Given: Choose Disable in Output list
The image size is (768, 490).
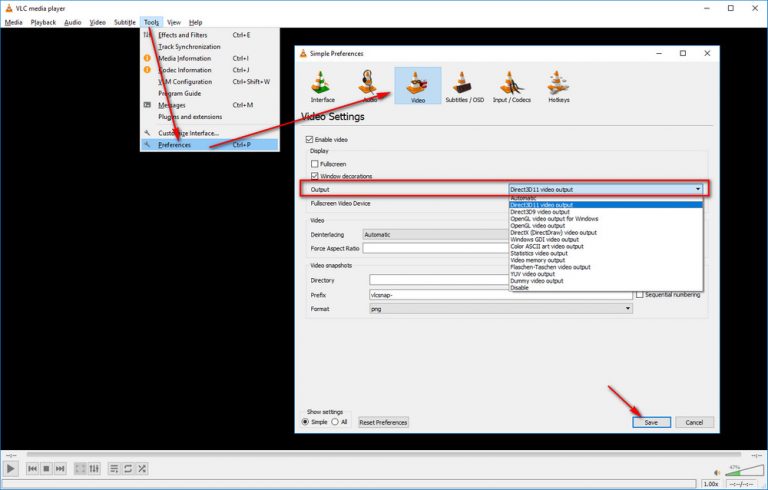Looking at the screenshot, I should click(606, 288).
